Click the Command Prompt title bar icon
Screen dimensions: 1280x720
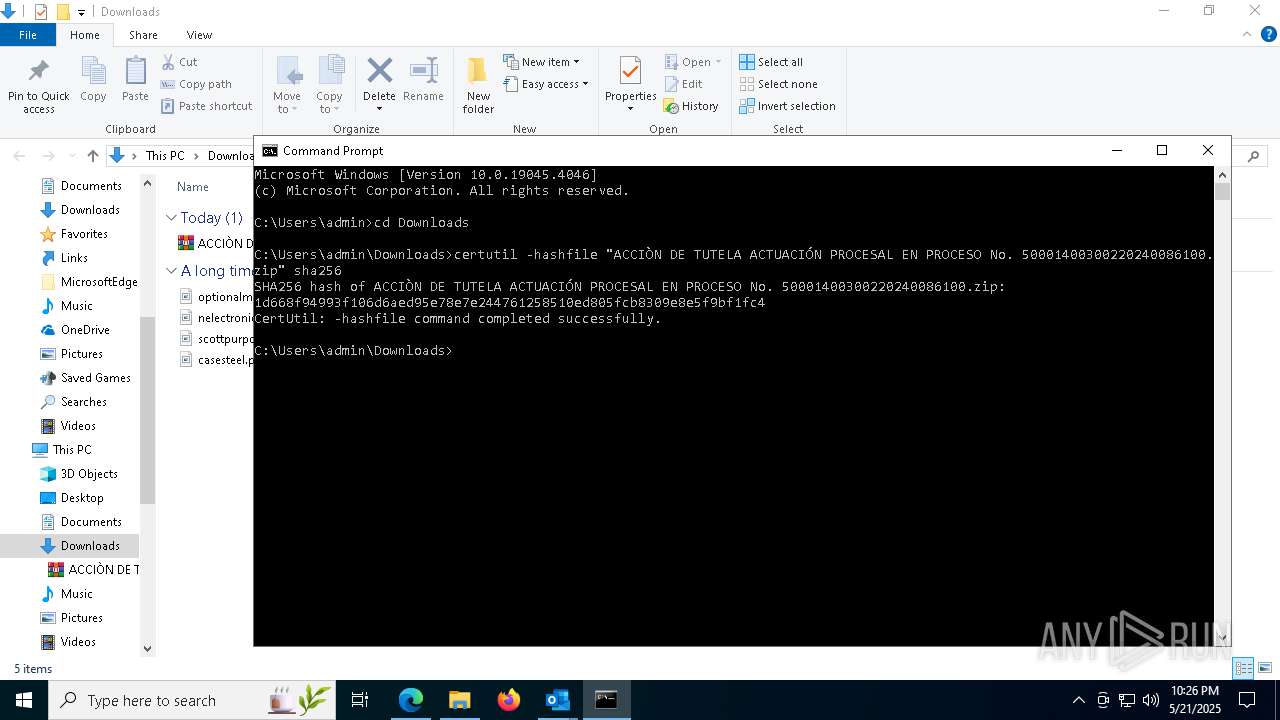(270, 151)
